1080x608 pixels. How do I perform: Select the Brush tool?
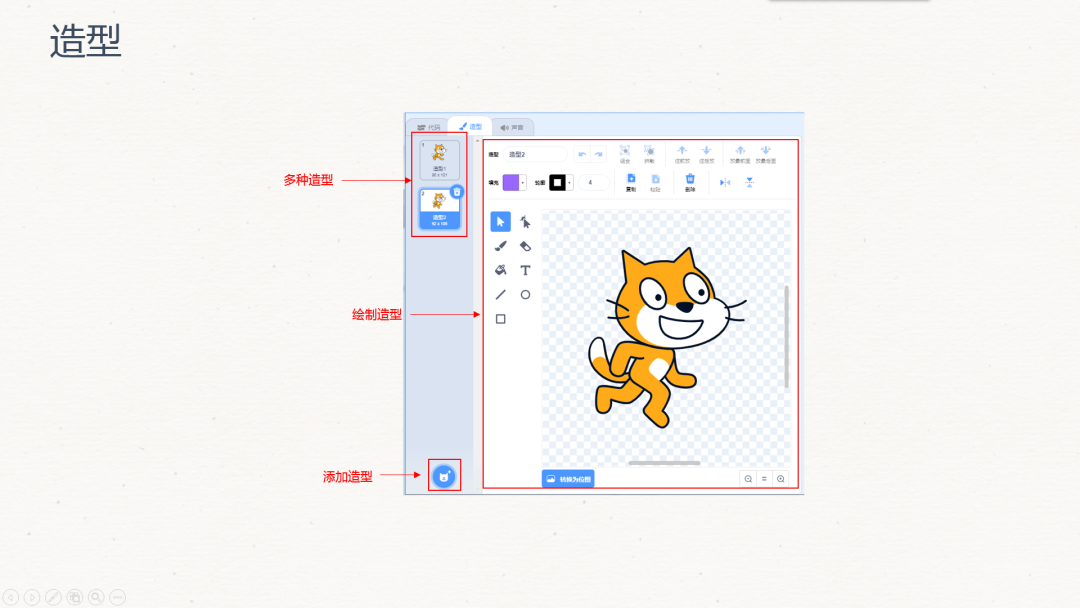point(501,246)
